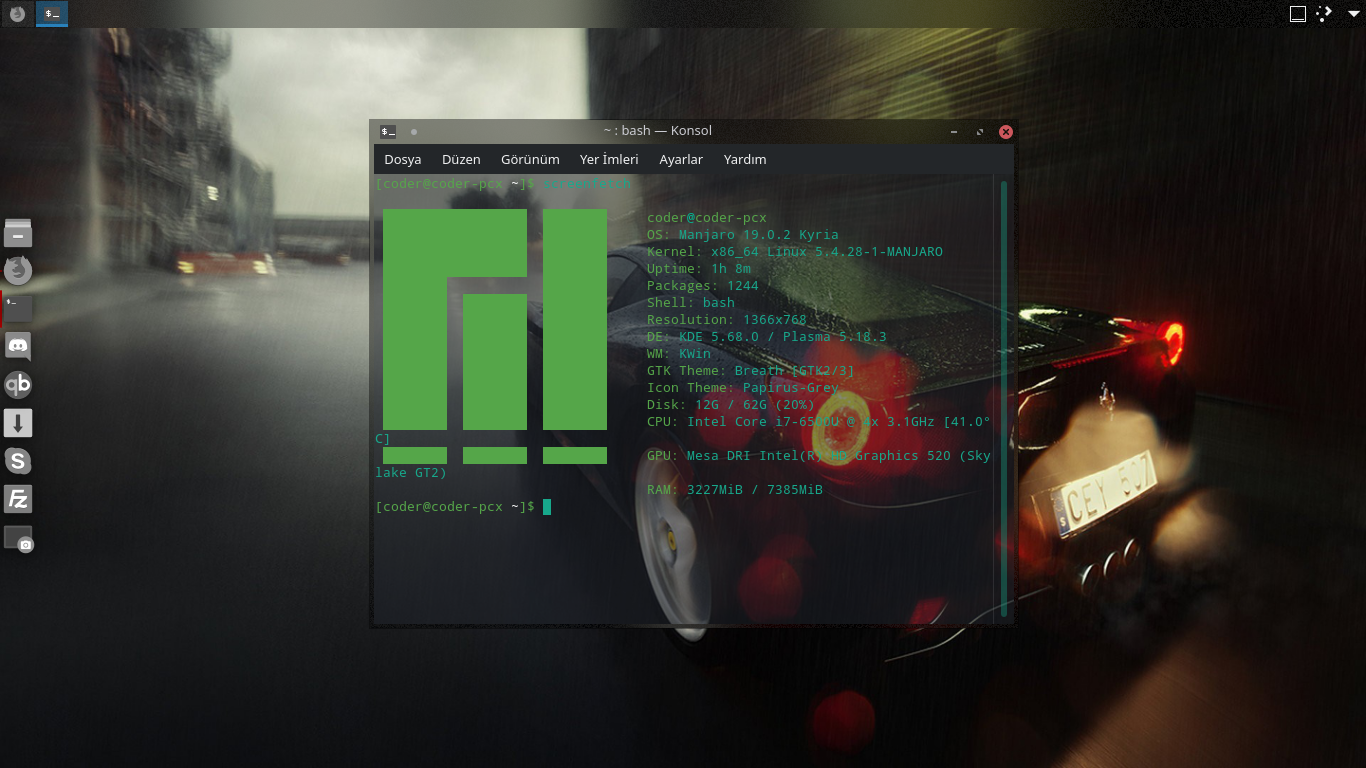Click the "Disk: 12G / 62G (20%)" line
The height and width of the screenshot is (768, 1366).
731,405
